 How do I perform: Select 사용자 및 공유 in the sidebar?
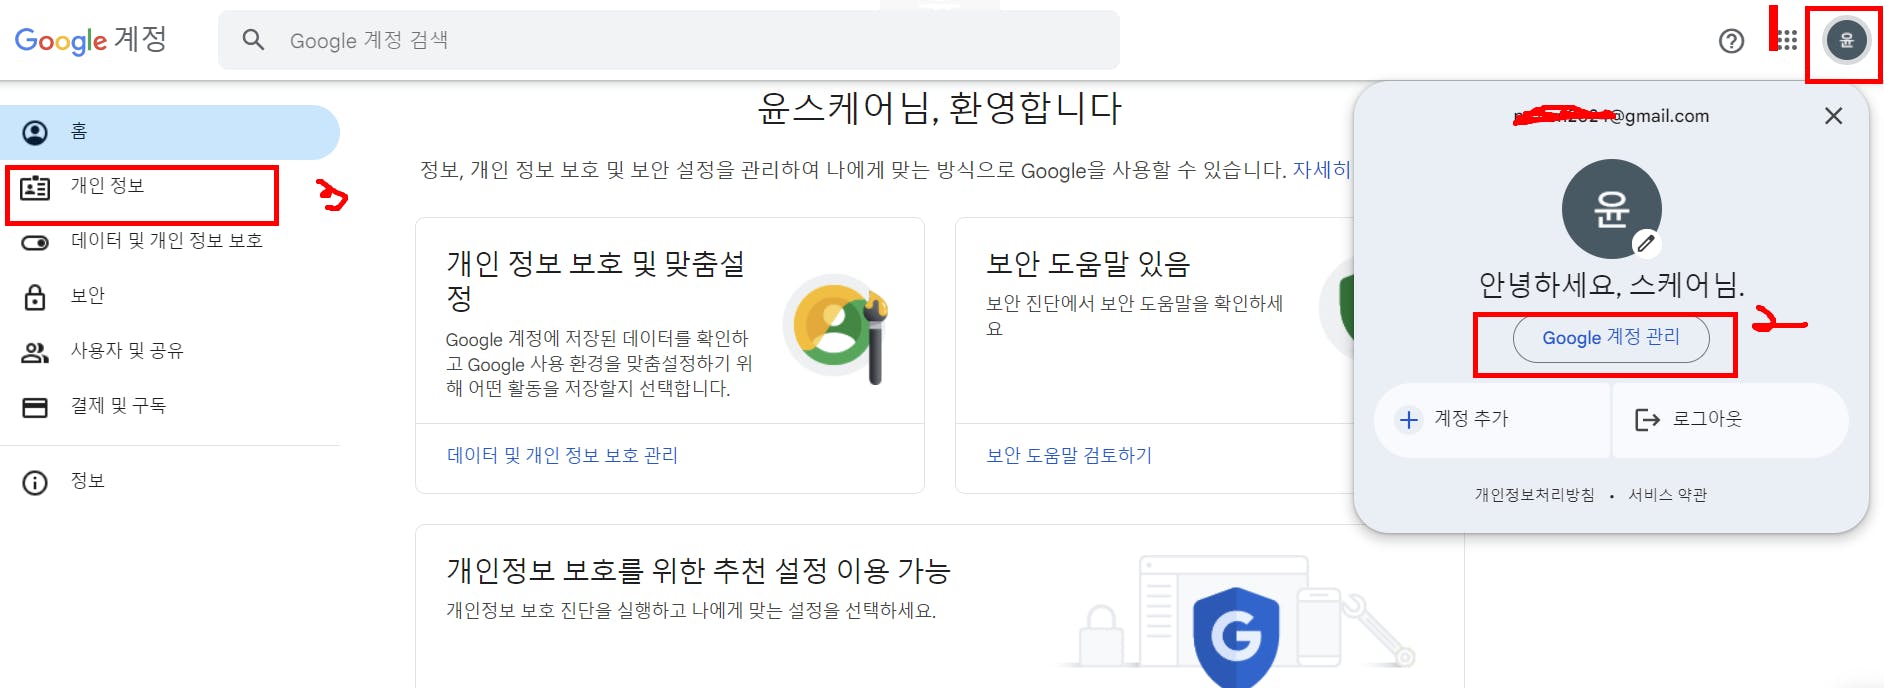[170, 352]
